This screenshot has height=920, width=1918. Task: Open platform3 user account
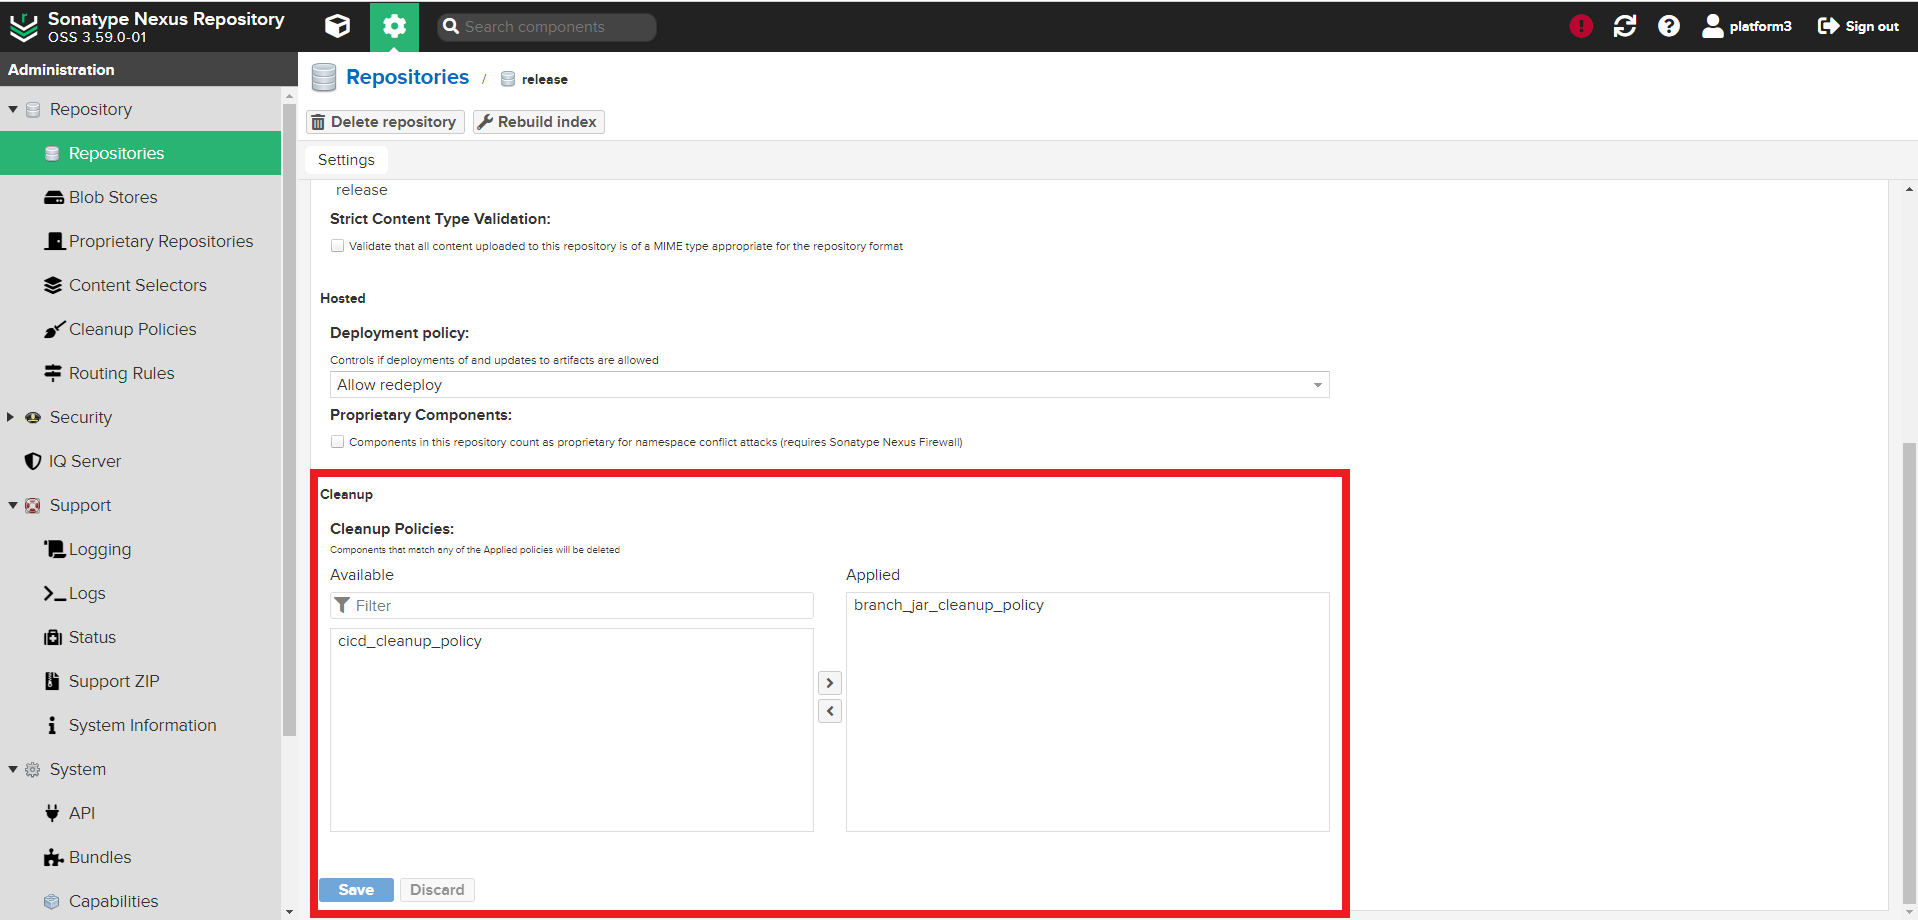1747,26
